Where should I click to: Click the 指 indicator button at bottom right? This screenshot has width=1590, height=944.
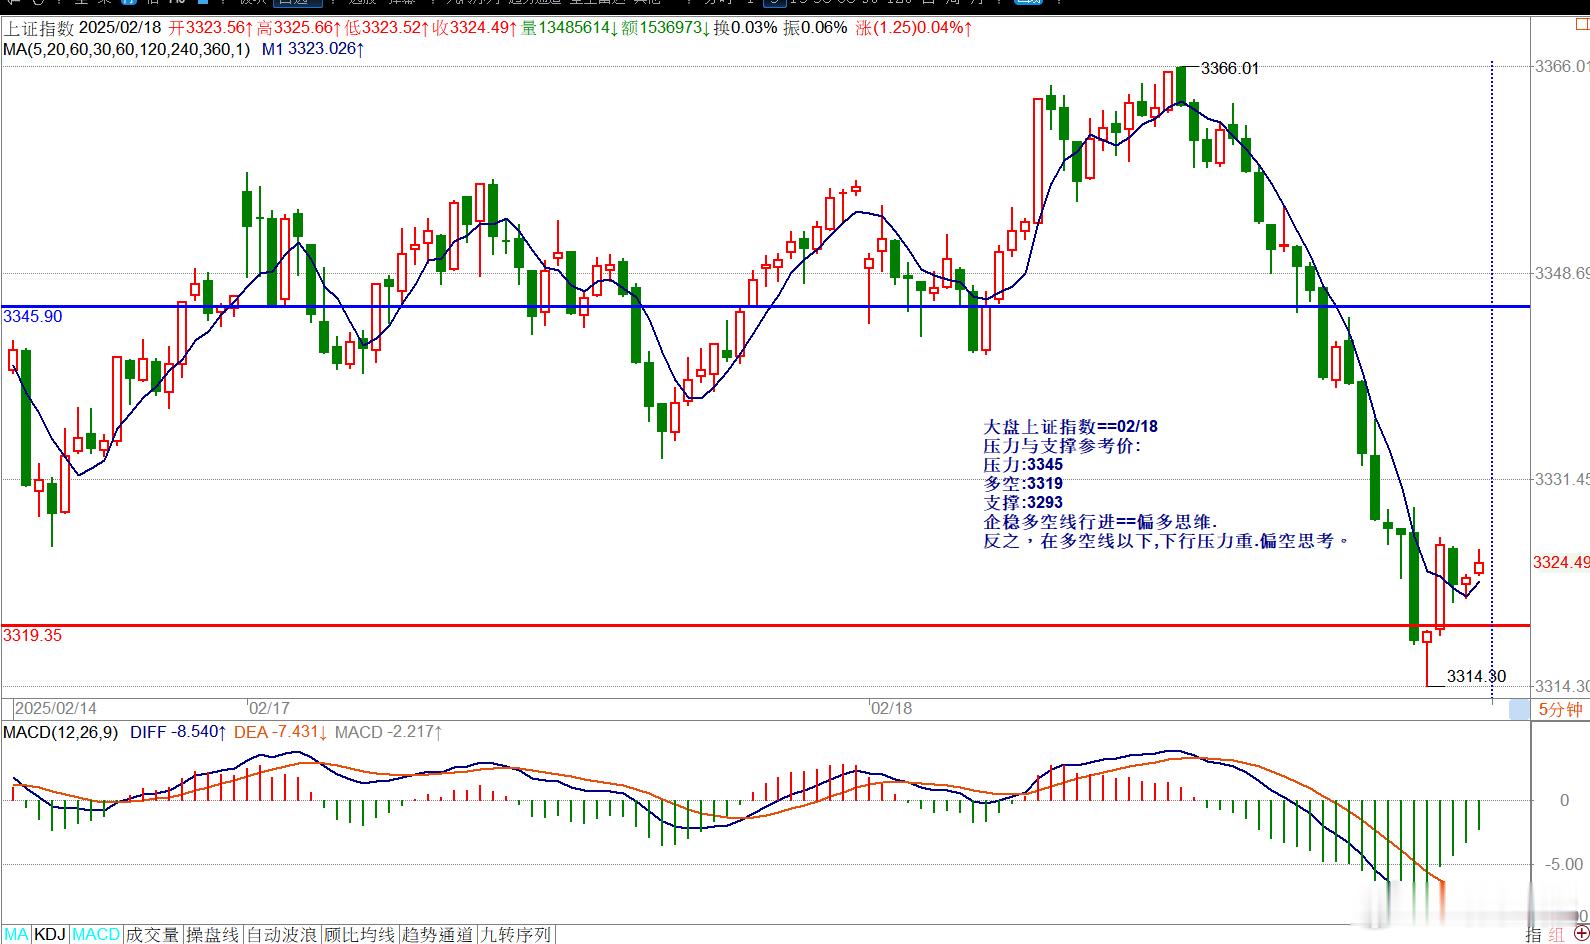pos(1534,934)
